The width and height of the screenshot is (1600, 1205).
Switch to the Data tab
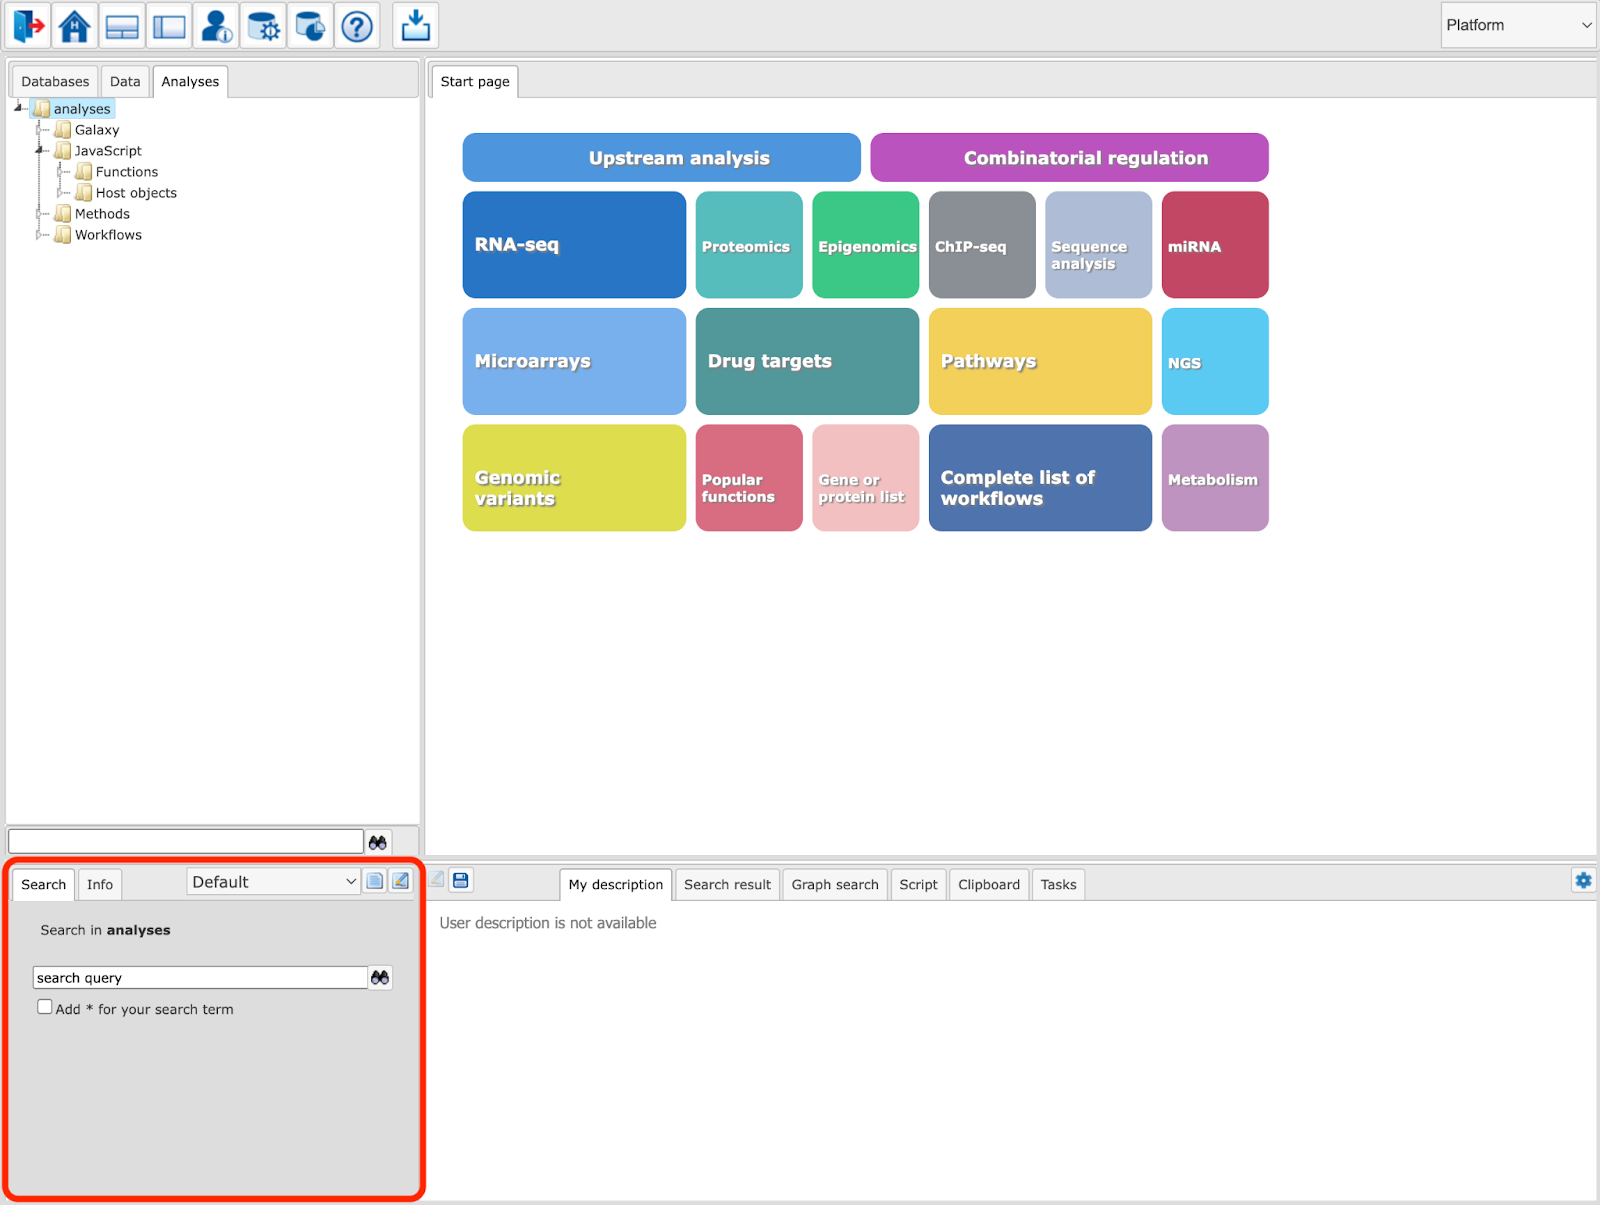[x=125, y=82]
